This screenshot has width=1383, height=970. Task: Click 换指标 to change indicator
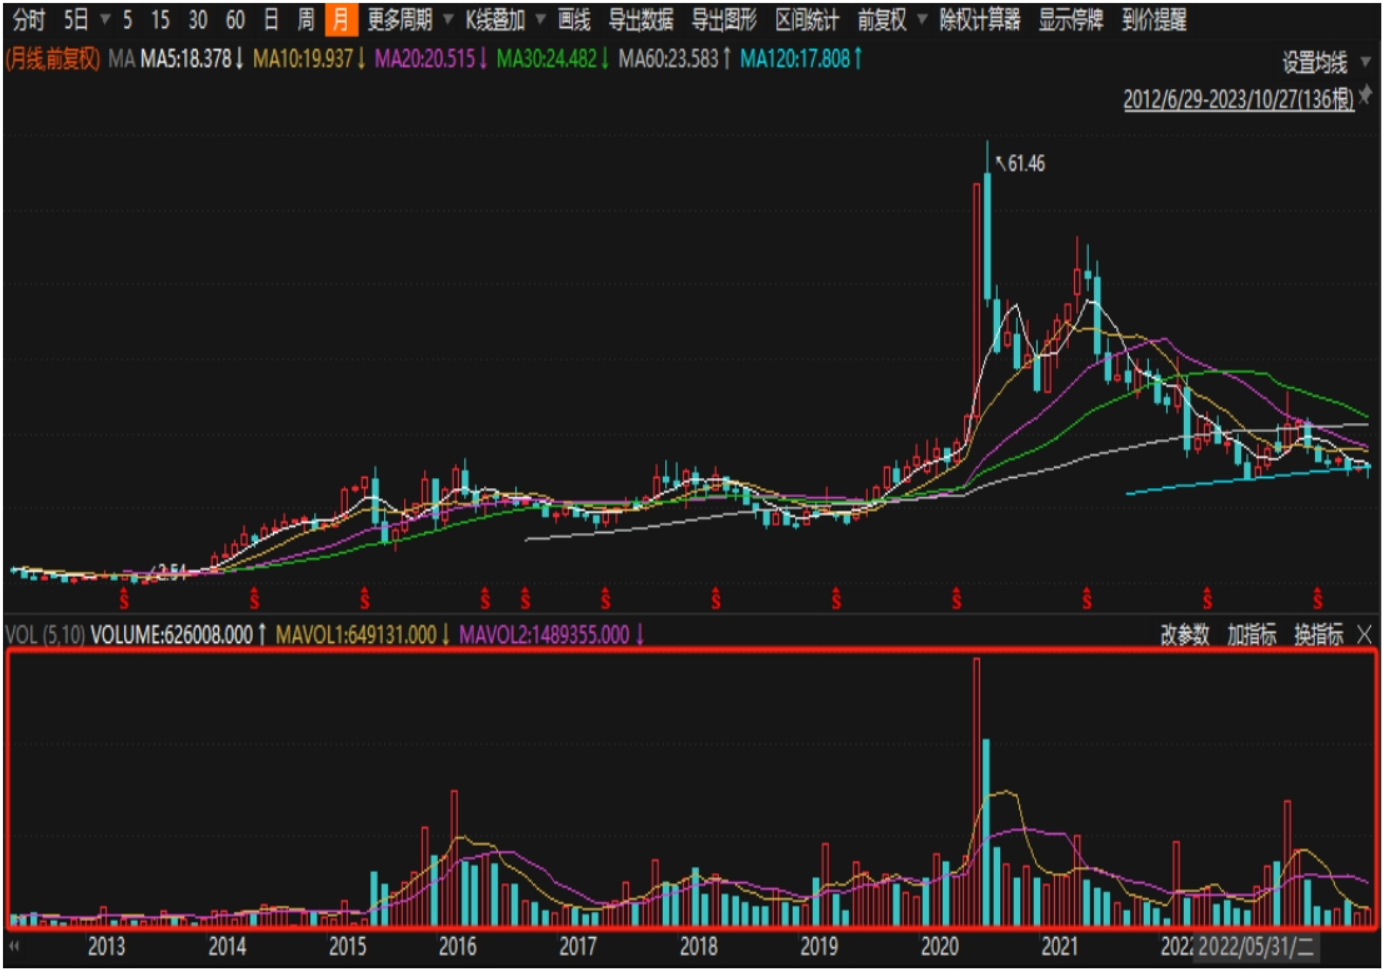click(1318, 635)
